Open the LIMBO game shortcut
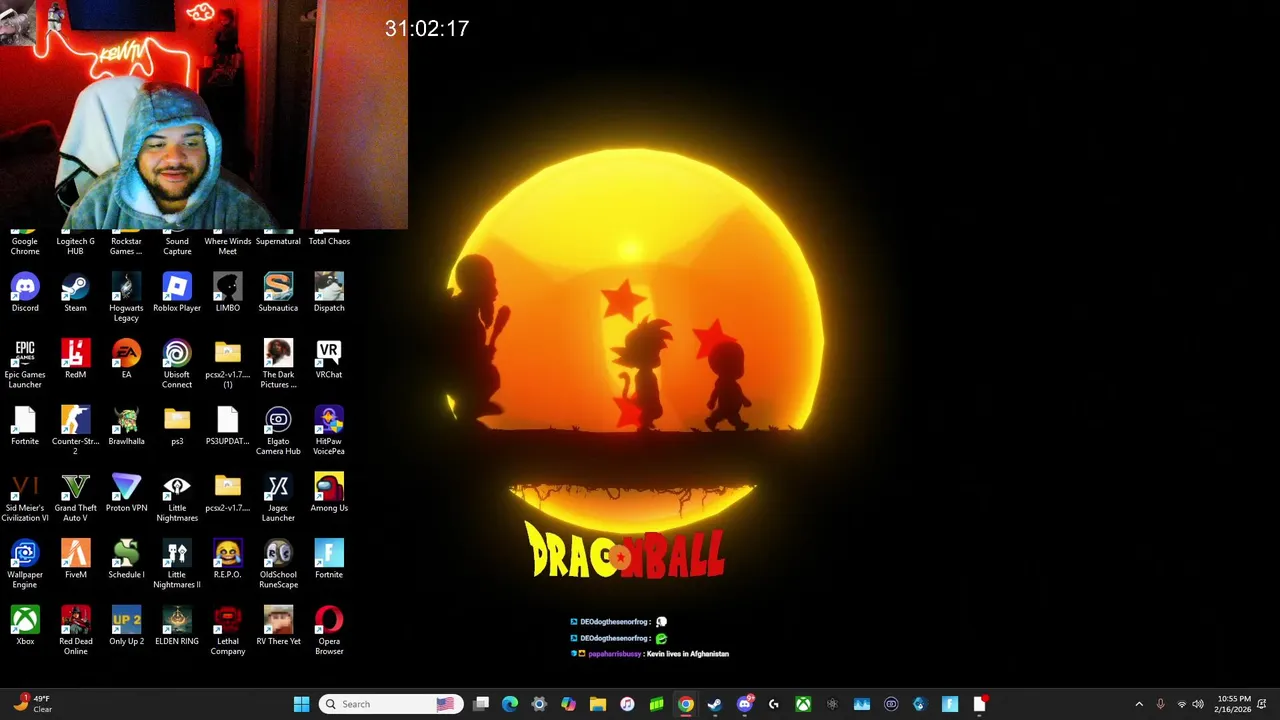Viewport: 1280px width, 720px height. [228, 293]
